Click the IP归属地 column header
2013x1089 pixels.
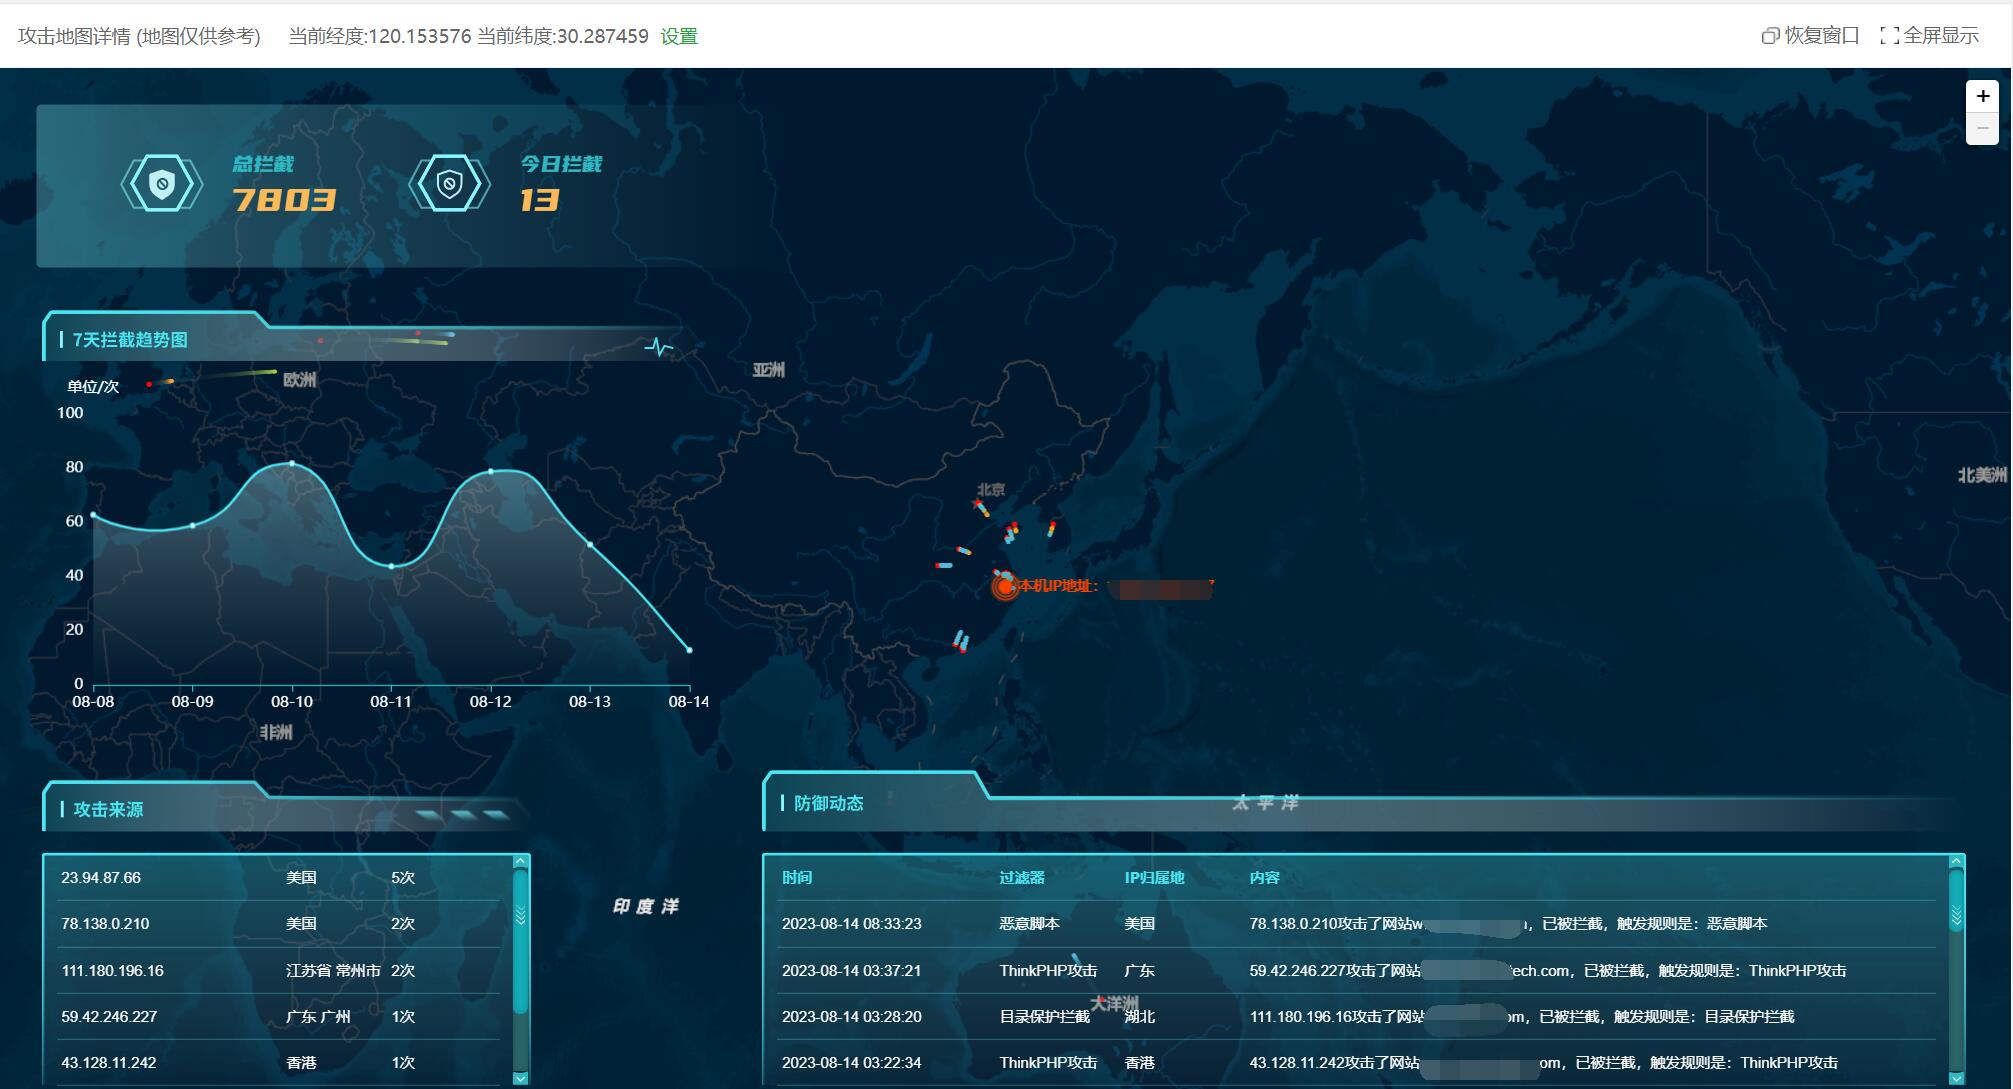click(x=1154, y=878)
